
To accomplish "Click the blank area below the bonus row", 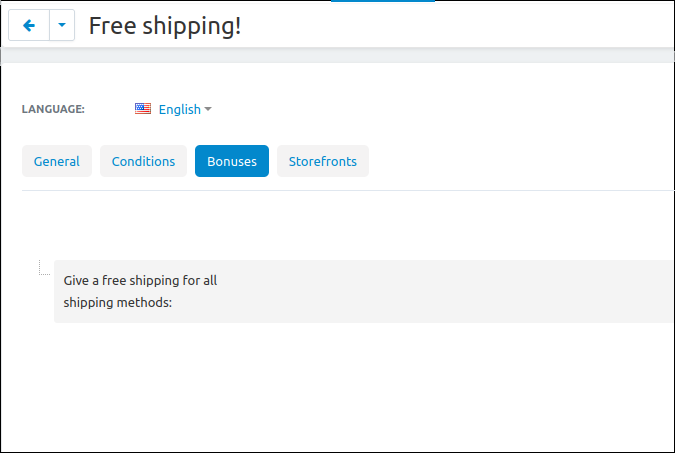I will 338,387.
